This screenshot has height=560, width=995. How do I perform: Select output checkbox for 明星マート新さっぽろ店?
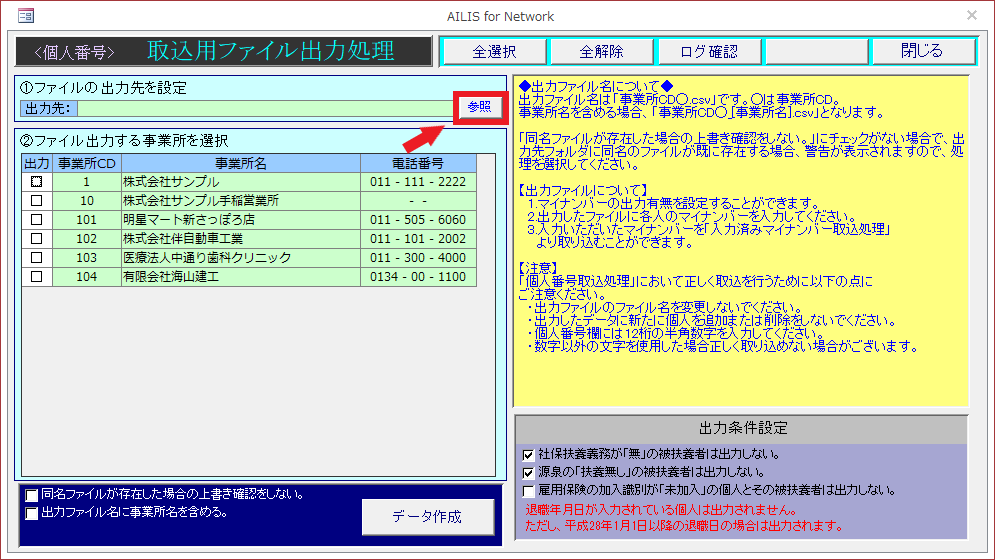[x=37, y=220]
